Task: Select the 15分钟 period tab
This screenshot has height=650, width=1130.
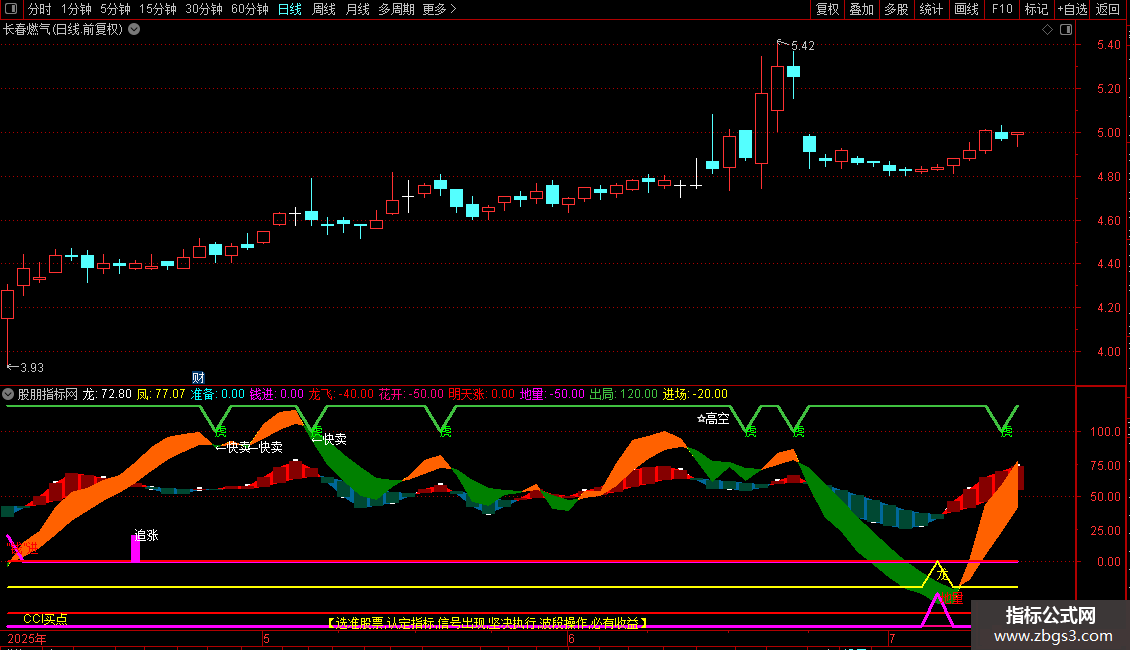Action: [158, 9]
